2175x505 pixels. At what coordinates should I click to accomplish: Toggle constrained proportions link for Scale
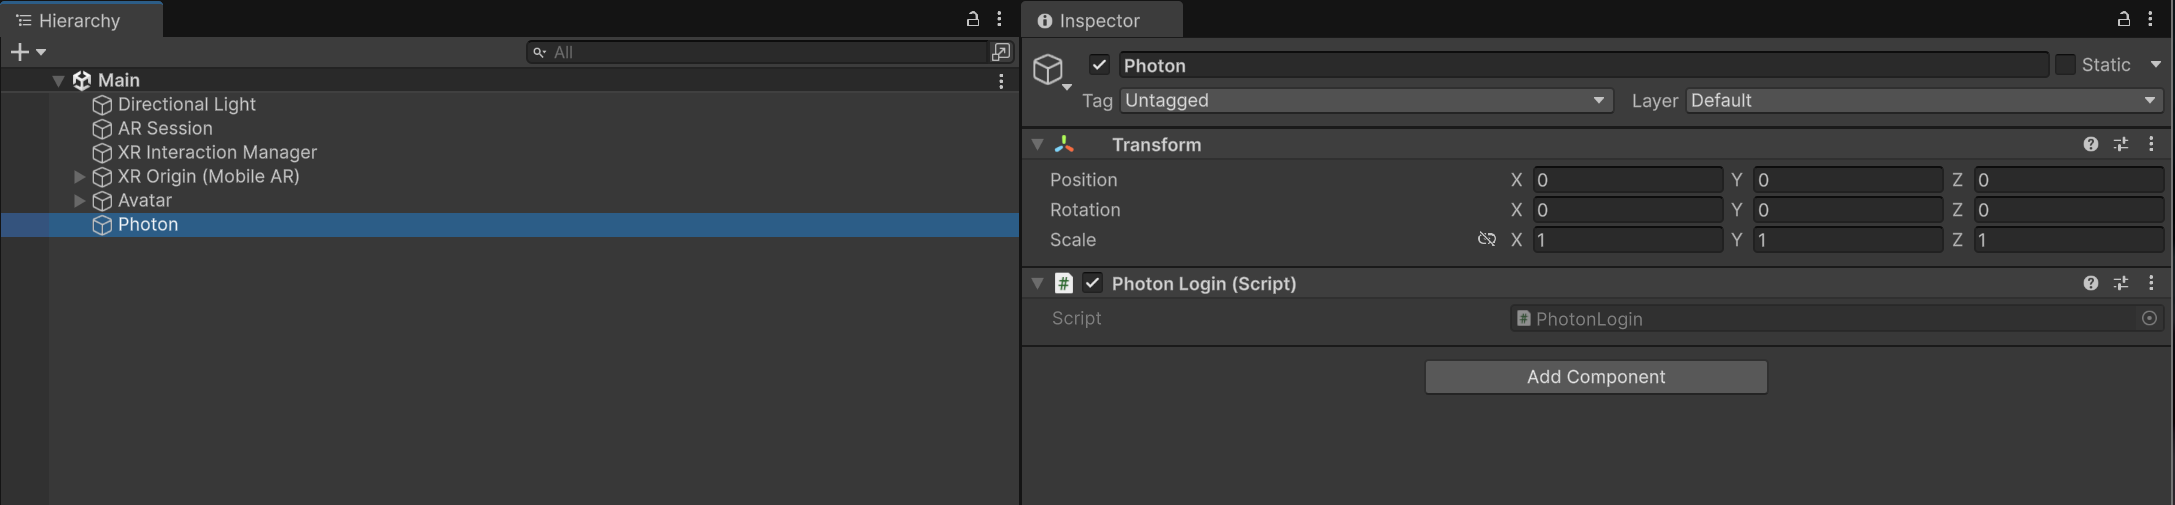(1487, 239)
